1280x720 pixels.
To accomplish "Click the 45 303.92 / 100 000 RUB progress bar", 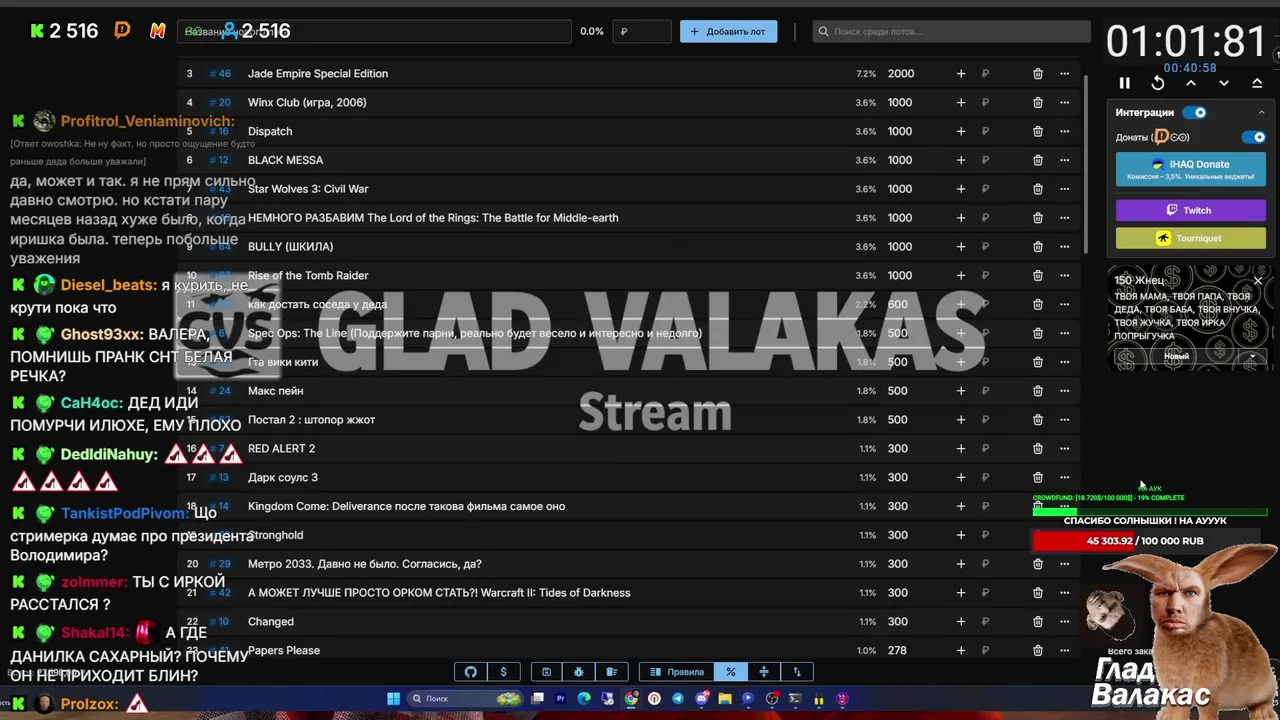I will coord(1145,541).
